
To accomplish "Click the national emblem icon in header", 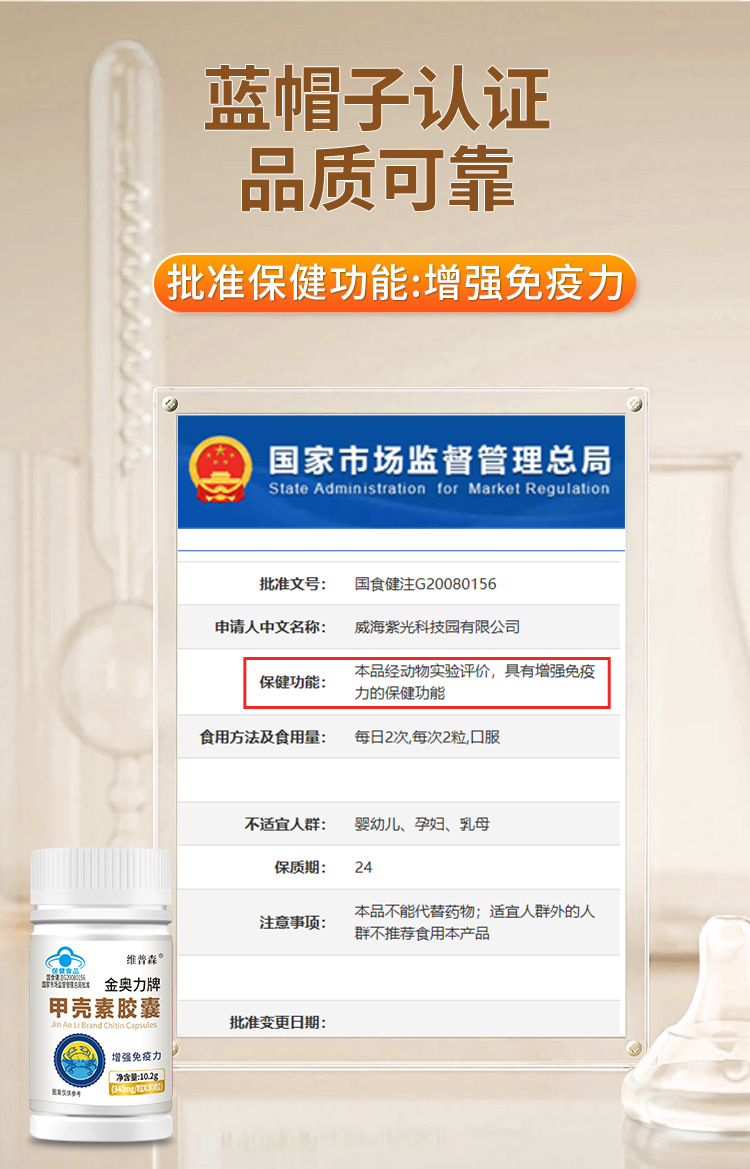I will click(x=220, y=470).
